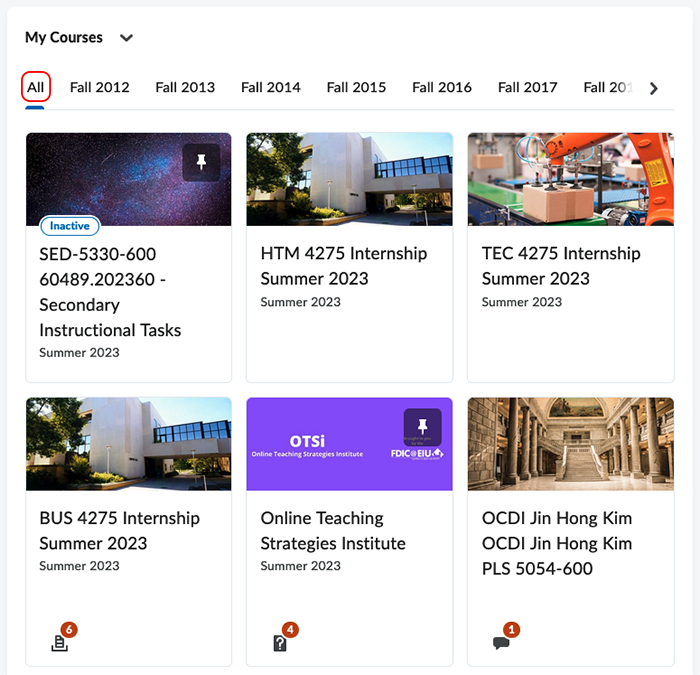Switch to the Fall 2013 tab
The image size is (700, 675).
pos(185,87)
